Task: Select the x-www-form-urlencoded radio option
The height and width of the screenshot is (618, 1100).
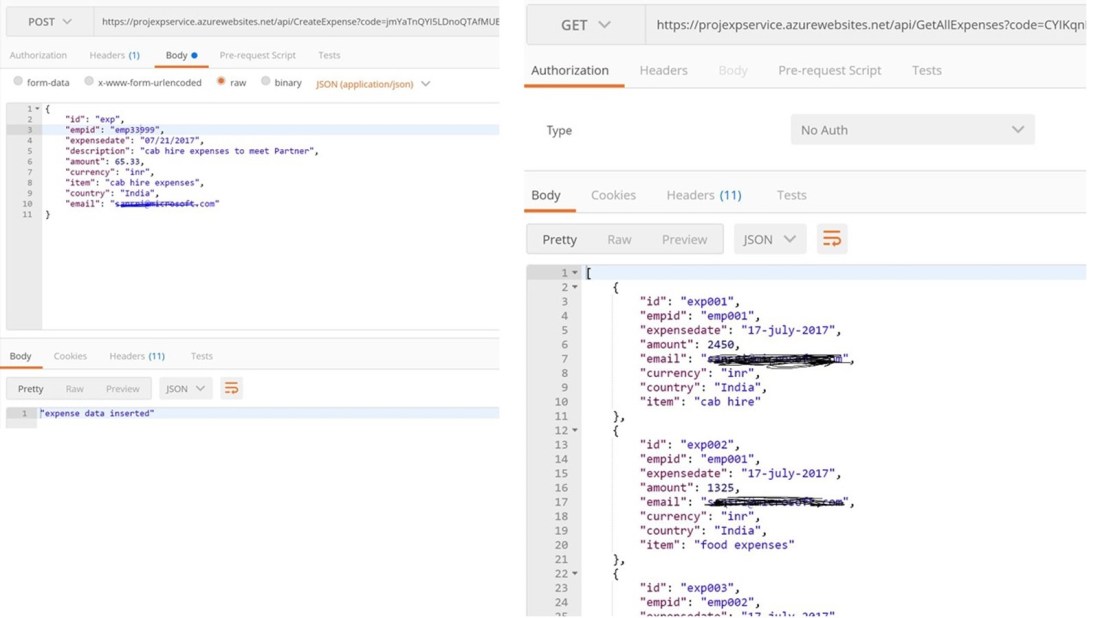Action: 89,83
